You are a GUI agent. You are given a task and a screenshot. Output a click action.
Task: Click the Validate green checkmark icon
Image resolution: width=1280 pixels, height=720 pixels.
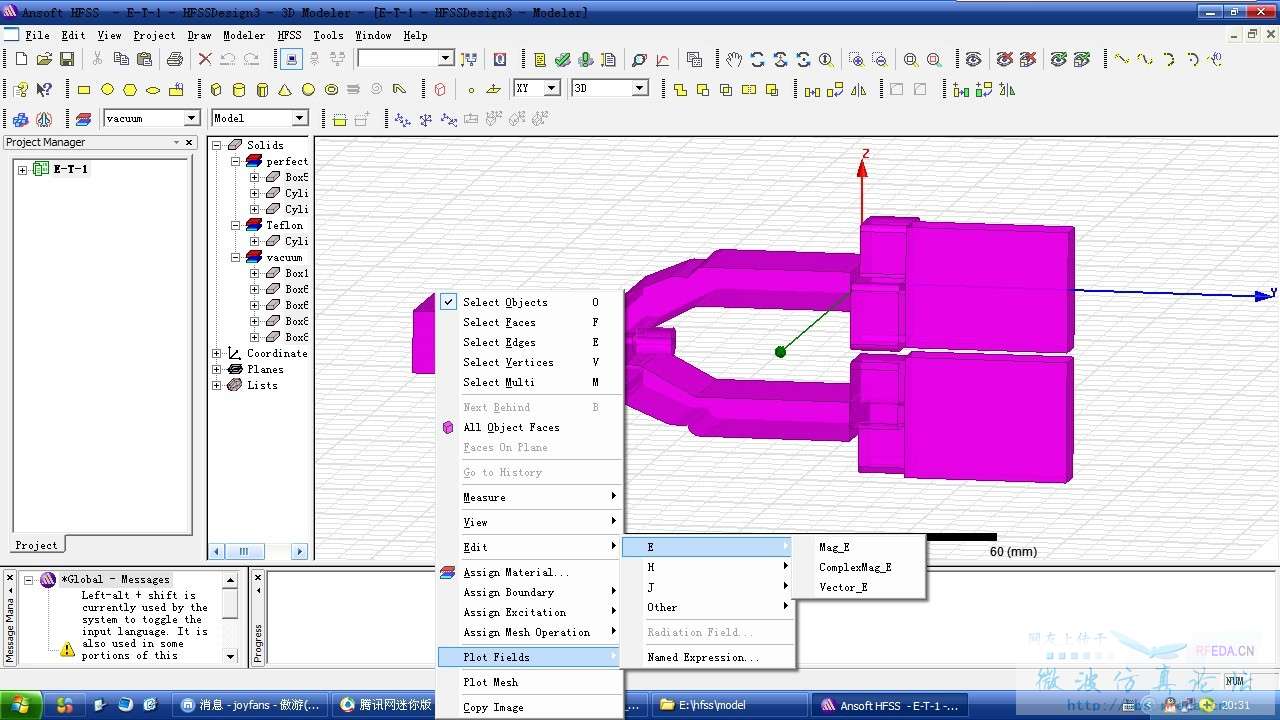click(x=563, y=59)
